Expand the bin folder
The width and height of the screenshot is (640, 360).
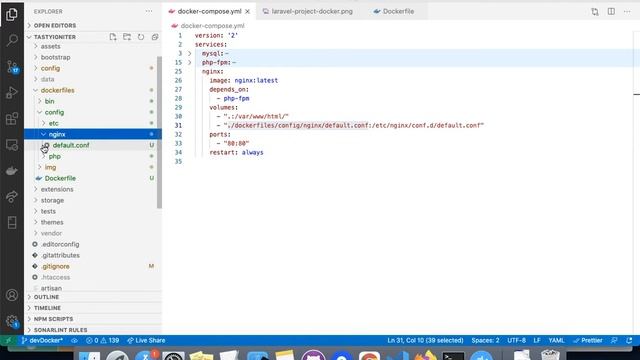93,101
